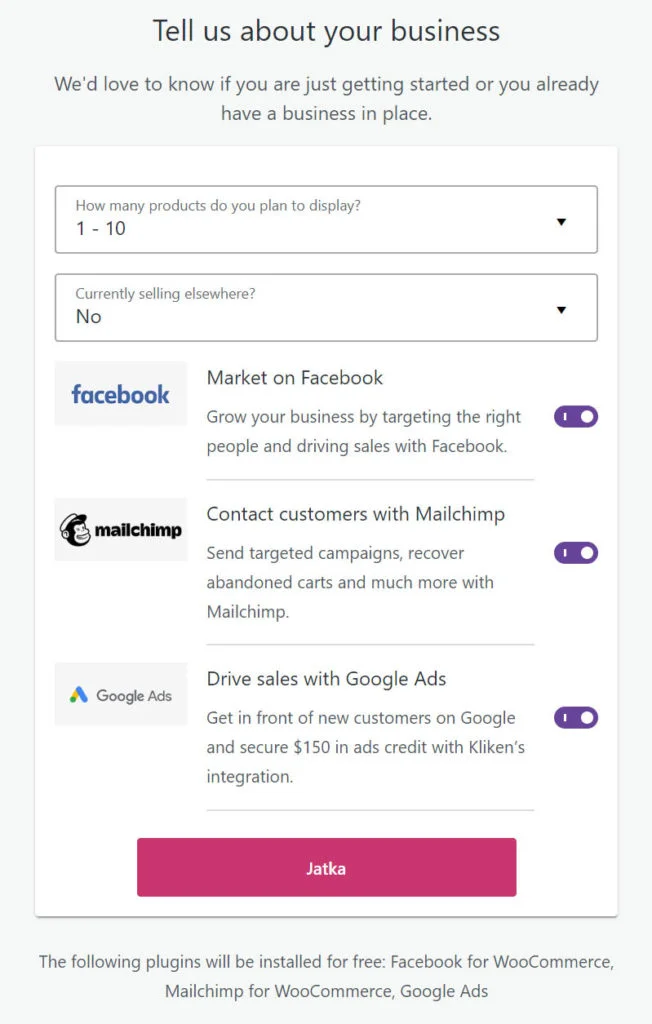Select the 'Contact customers with Mailchimp' title

click(355, 514)
